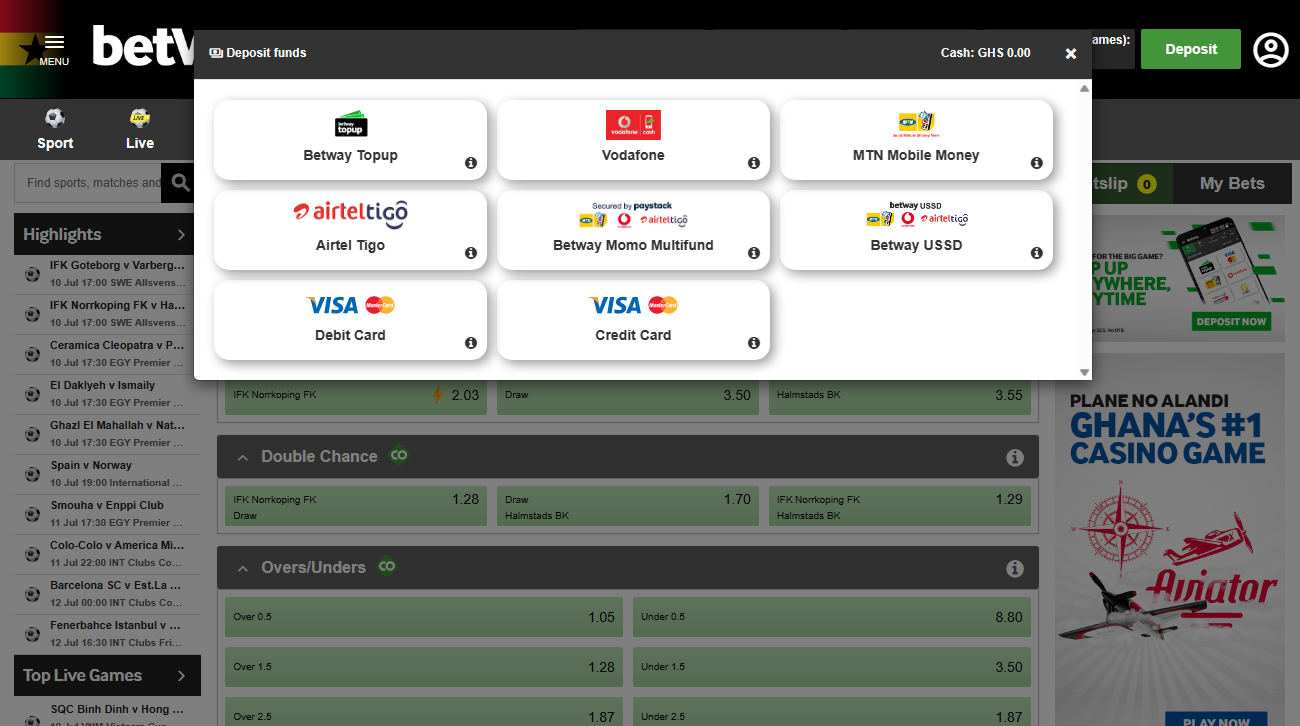This screenshot has height=726, width=1300.
Task: Click the Double Chance info icon
Action: tap(1015, 457)
